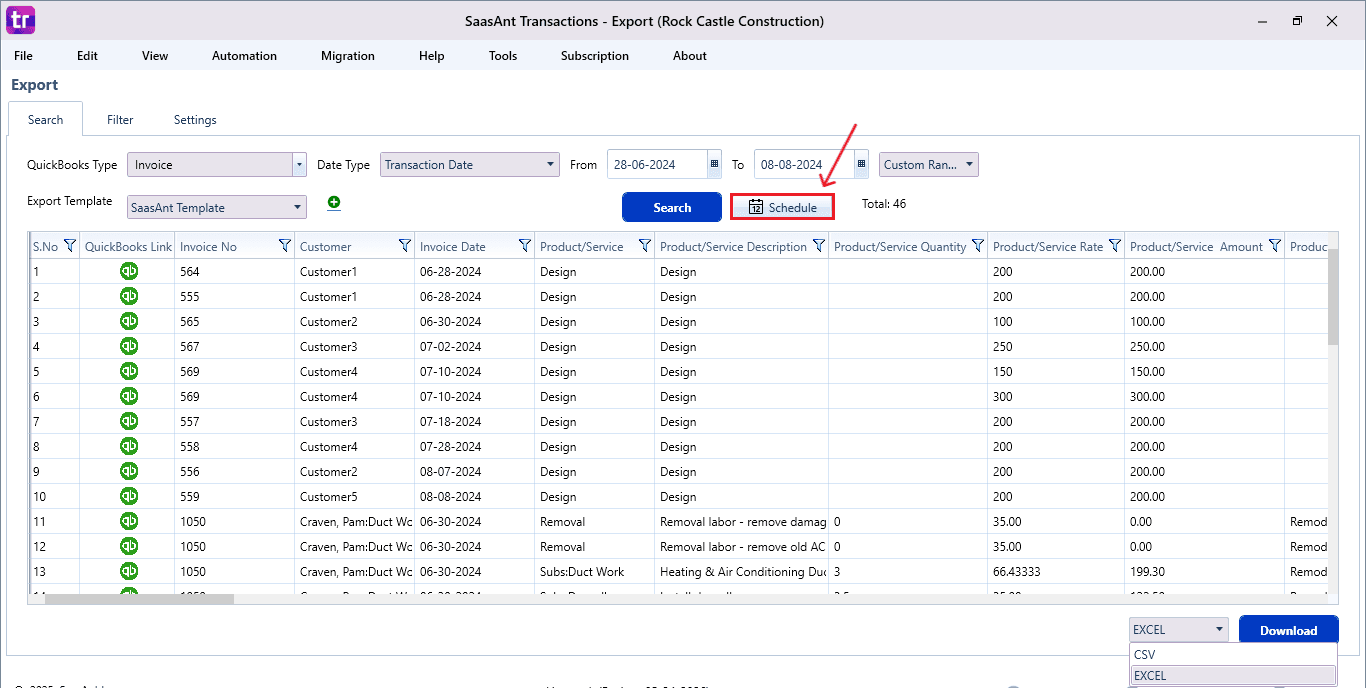1366x688 pixels.
Task: Select the 199.30 amount cell
Action: 1204,571
